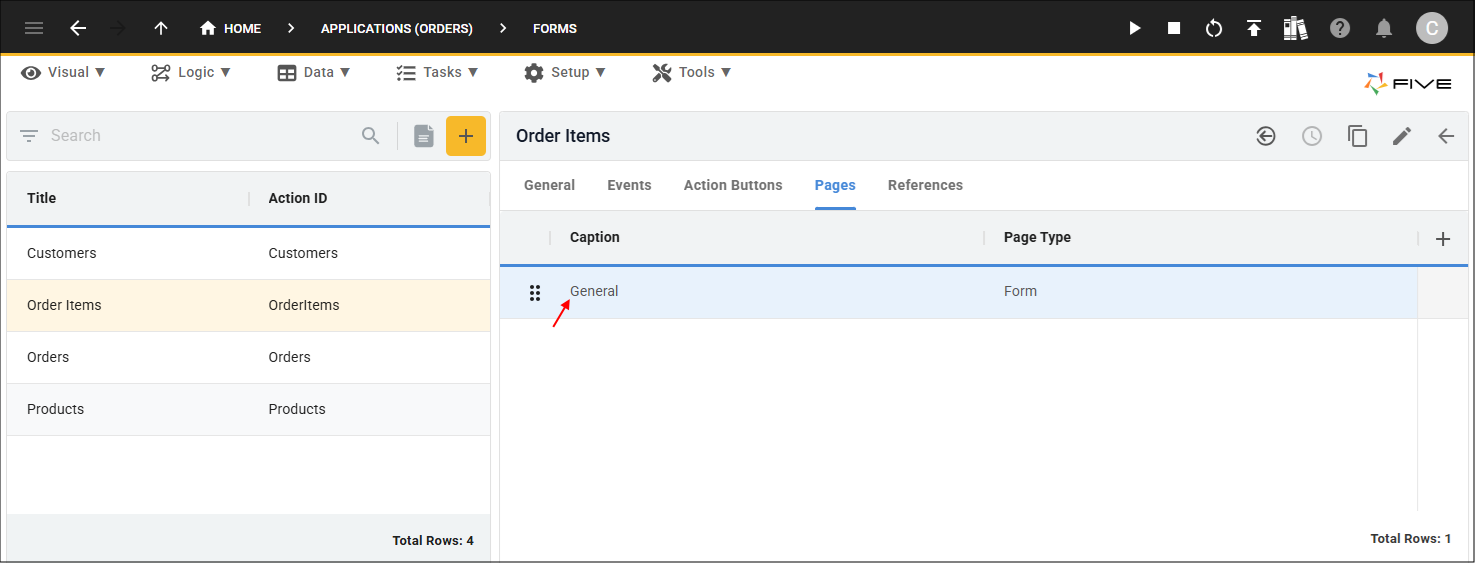This screenshot has height=563, width=1475.
Task: Switch to the Events tab
Action: 629,185
